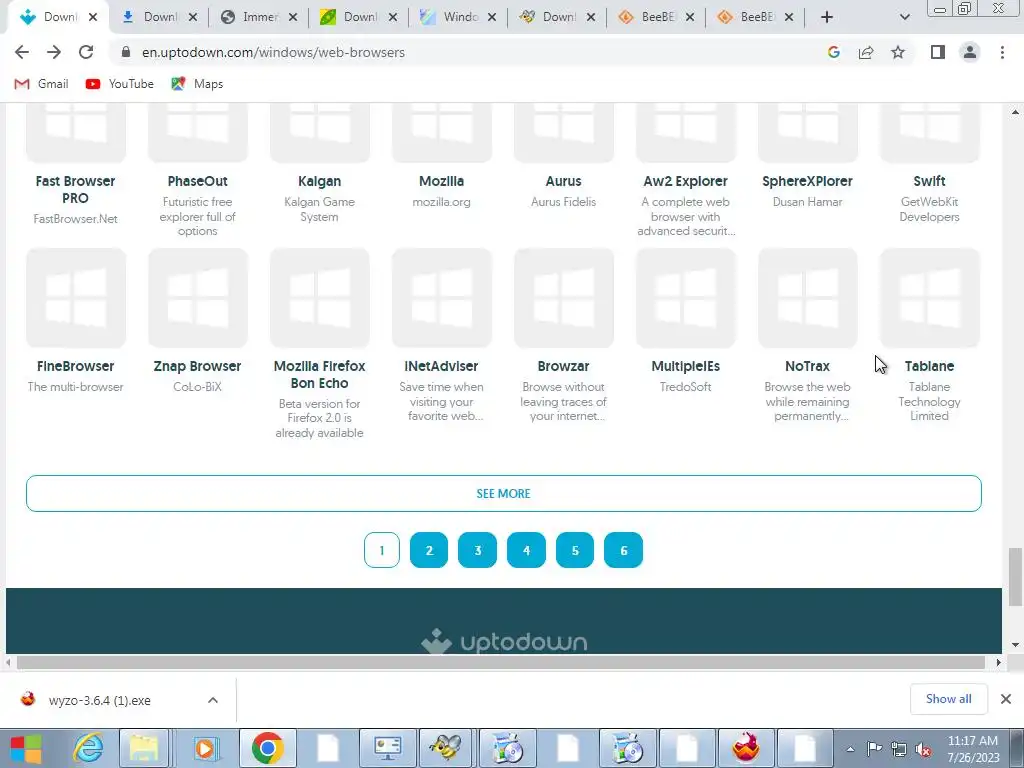Open the Gmail bookmark
Viewport: 1024px width, 768px height.
click(x=41, y=84)
